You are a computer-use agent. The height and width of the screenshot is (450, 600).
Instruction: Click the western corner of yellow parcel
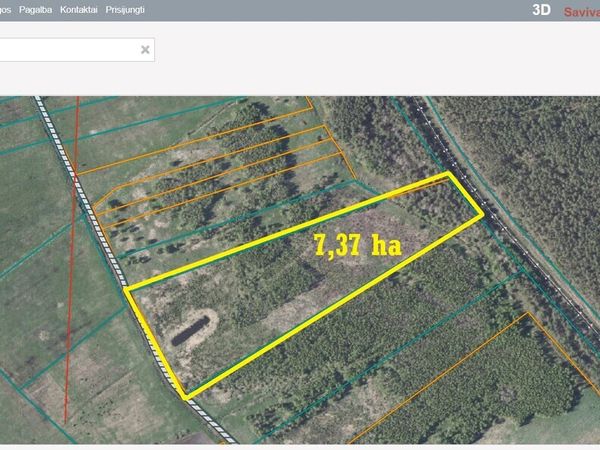point(126,291)
